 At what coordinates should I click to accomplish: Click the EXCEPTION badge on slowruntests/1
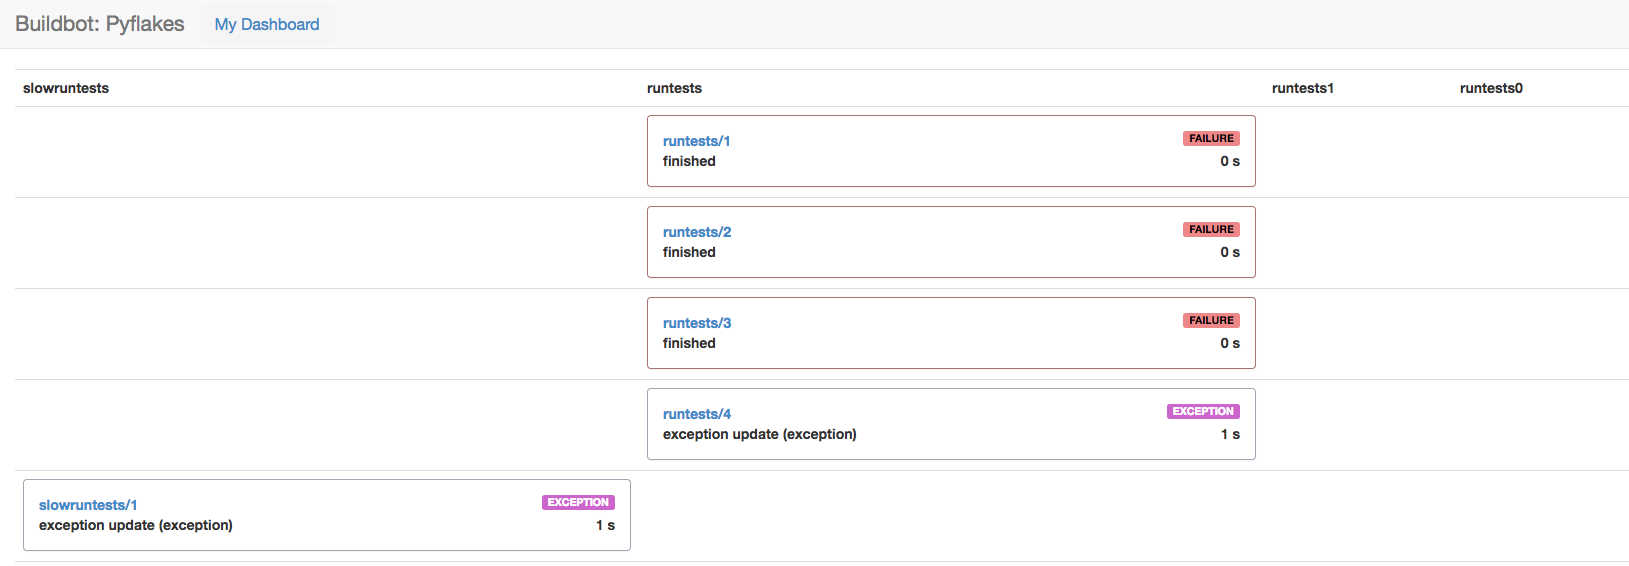pyautogui.click(x=578, y=503)
